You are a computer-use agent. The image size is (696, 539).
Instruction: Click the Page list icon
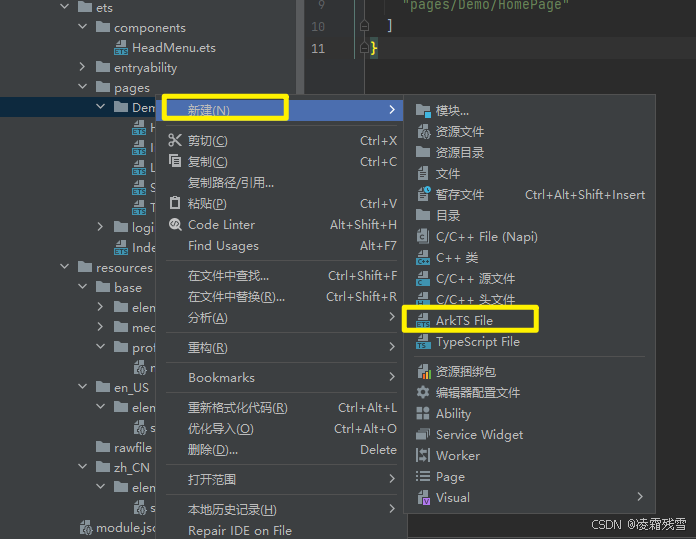pos(423,476)
